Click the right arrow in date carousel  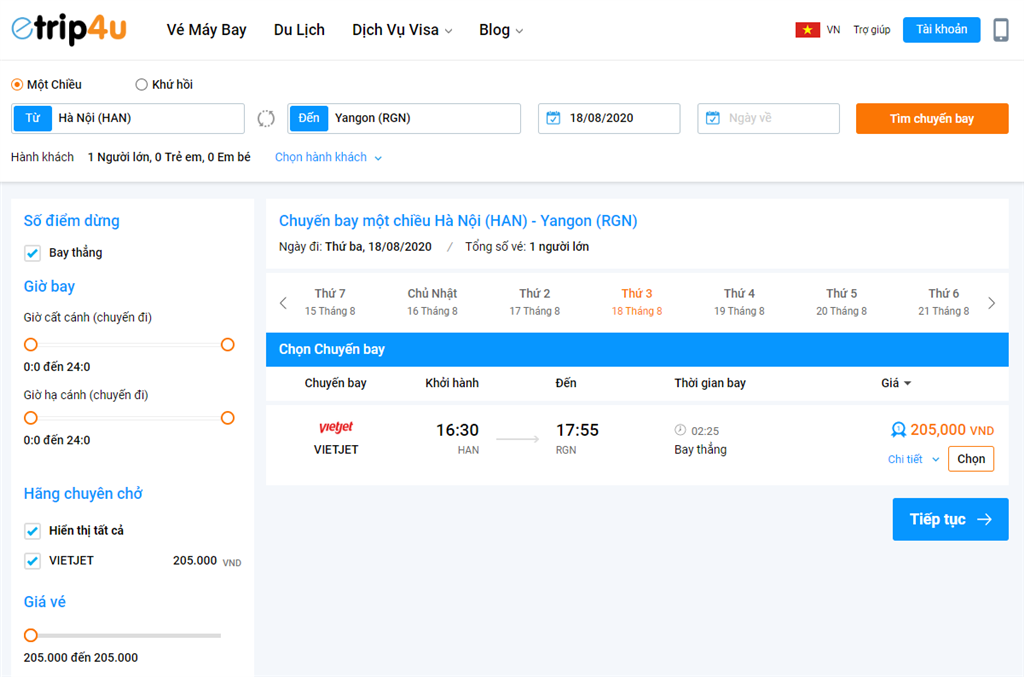coord(990,301)
